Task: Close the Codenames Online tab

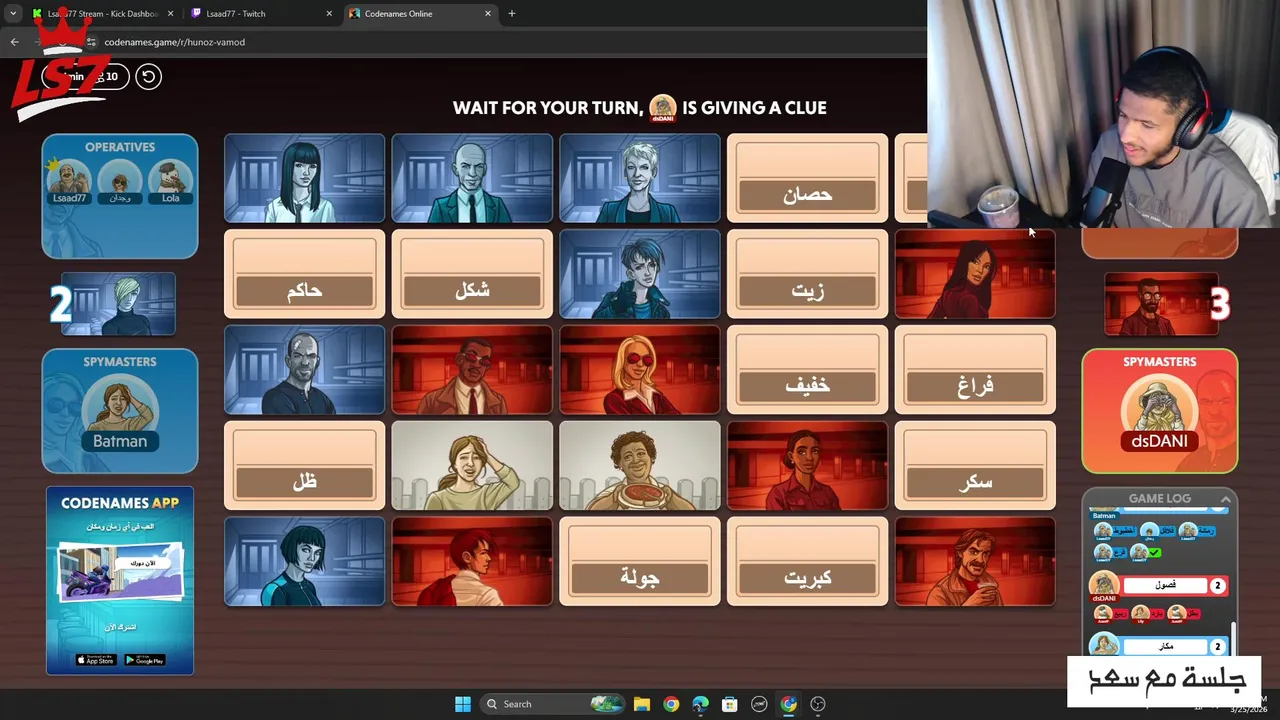Action: (488, 14)
